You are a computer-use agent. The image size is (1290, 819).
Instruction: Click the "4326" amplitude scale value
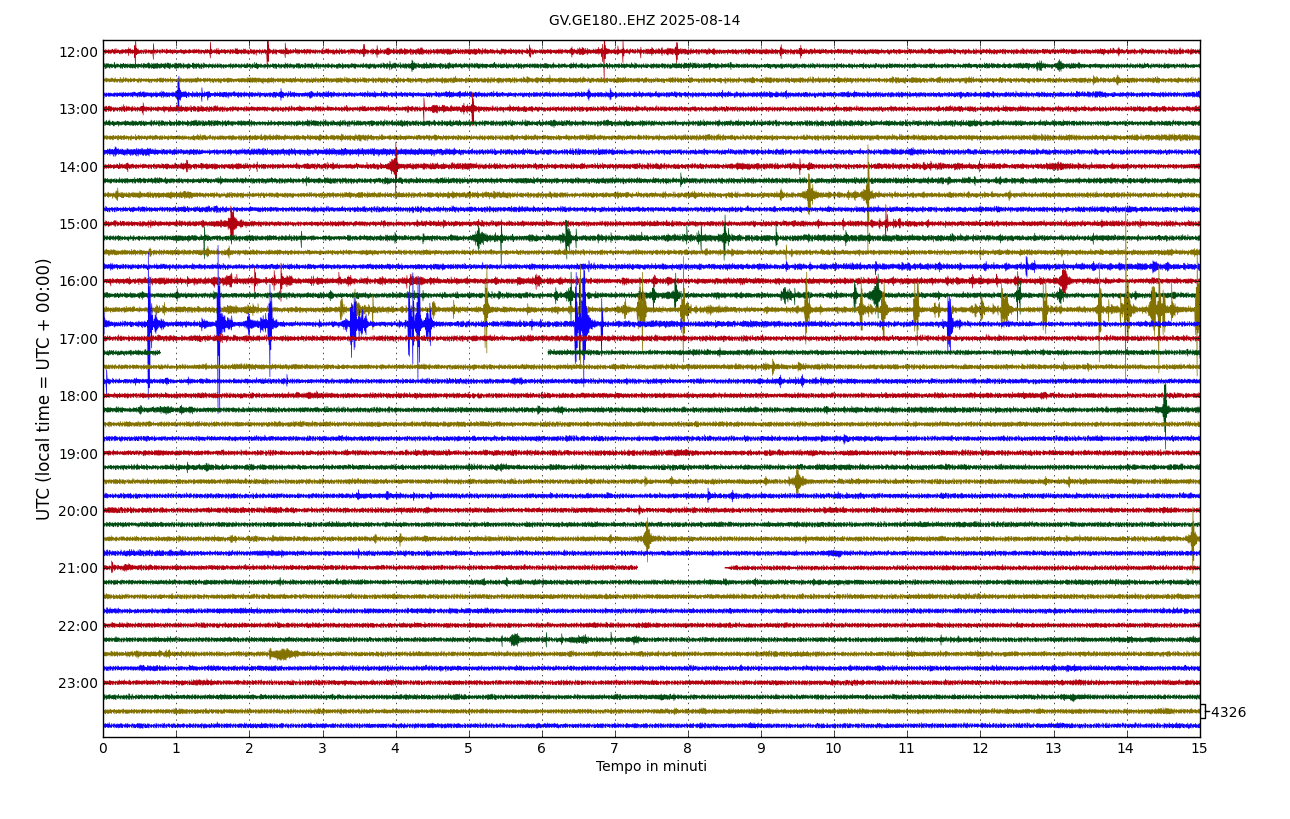[1228, 713]
